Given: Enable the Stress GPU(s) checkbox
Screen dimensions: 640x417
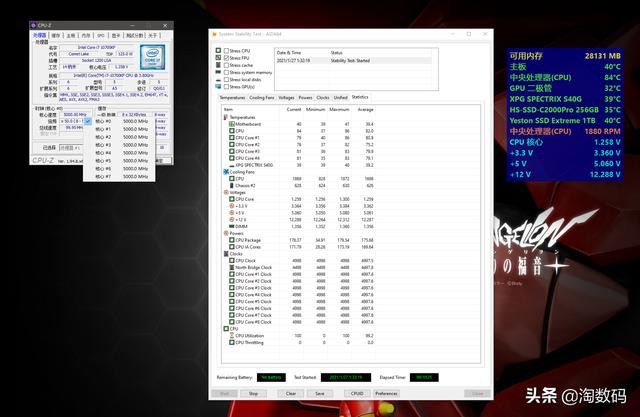Looking at the screenshot, I should pos(226,87).
